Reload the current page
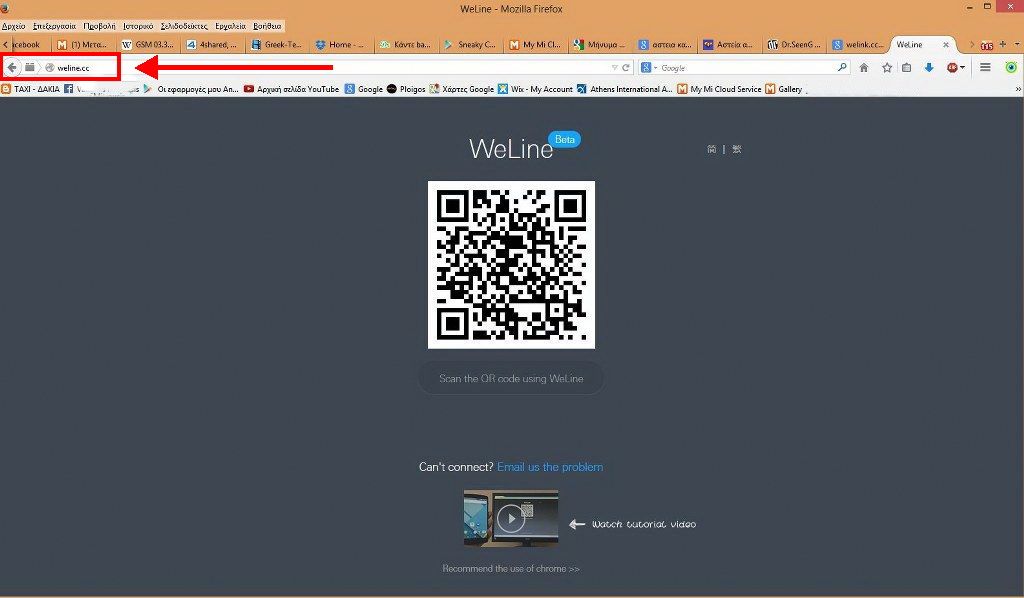 coord(626,67)
